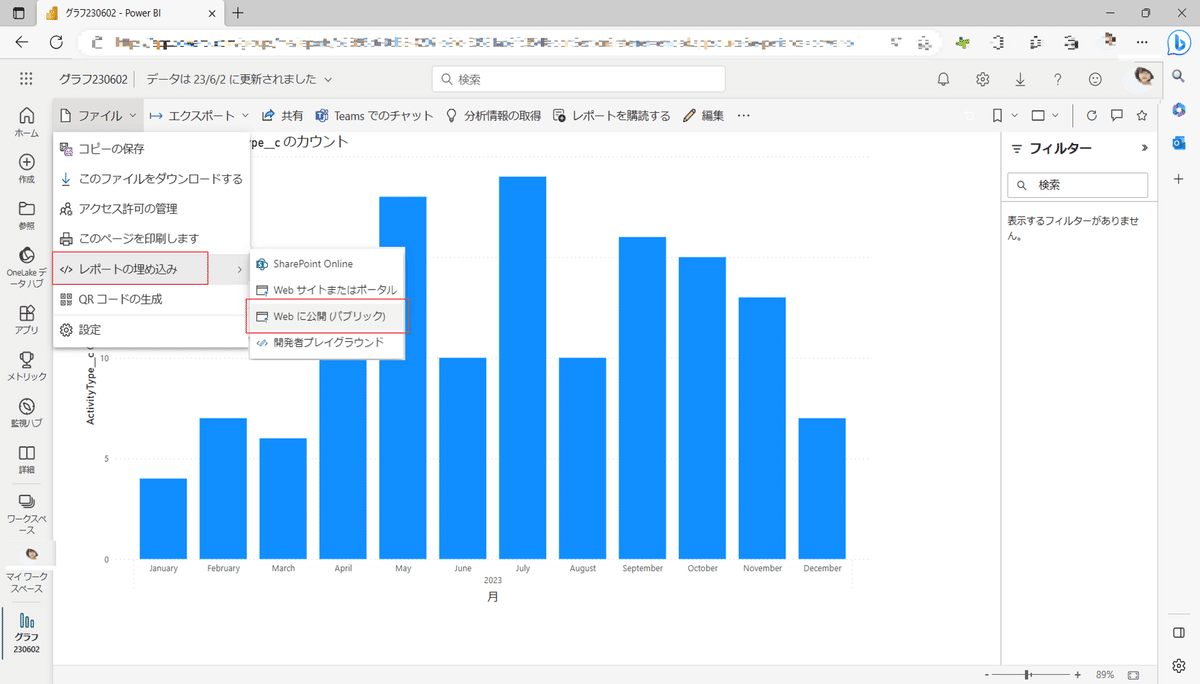The width and height of the screenshot is (1200, 684).
Task: Open OneLake data hub in sidebar
Action: [x=27, y=267]
